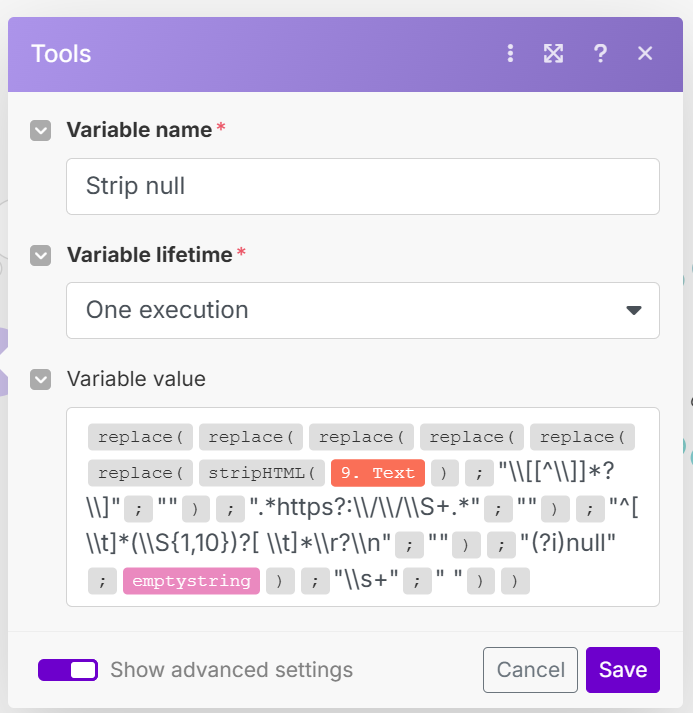Click the Variable lifetime label
The image size is (693, 713).
coord(149,255)
